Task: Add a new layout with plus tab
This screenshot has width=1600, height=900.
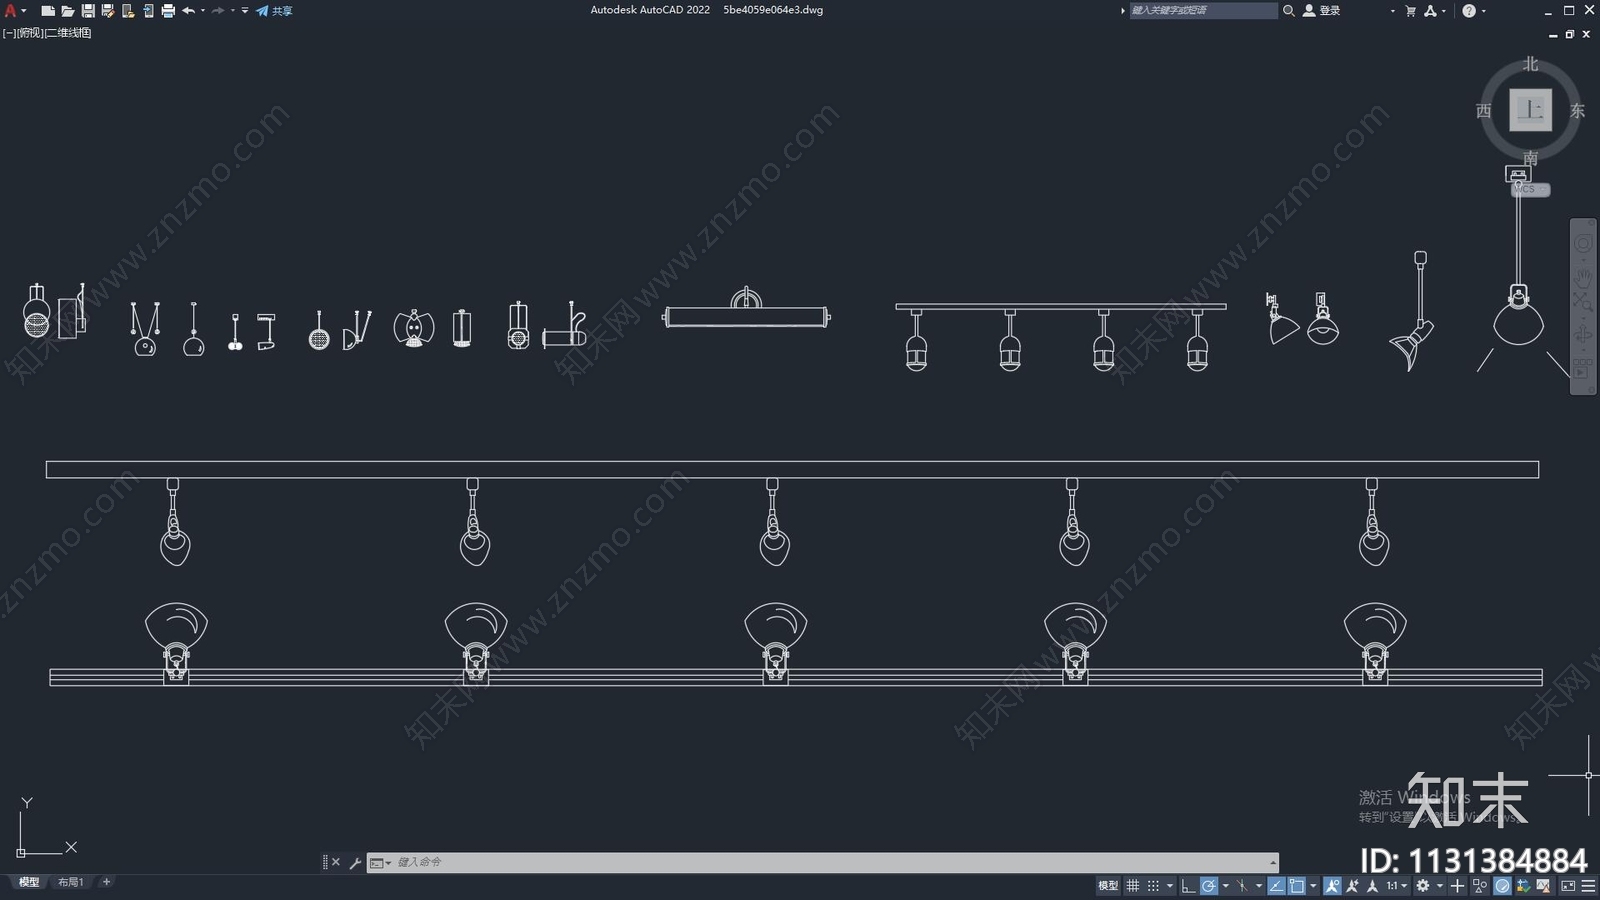Action: point(106,882)
